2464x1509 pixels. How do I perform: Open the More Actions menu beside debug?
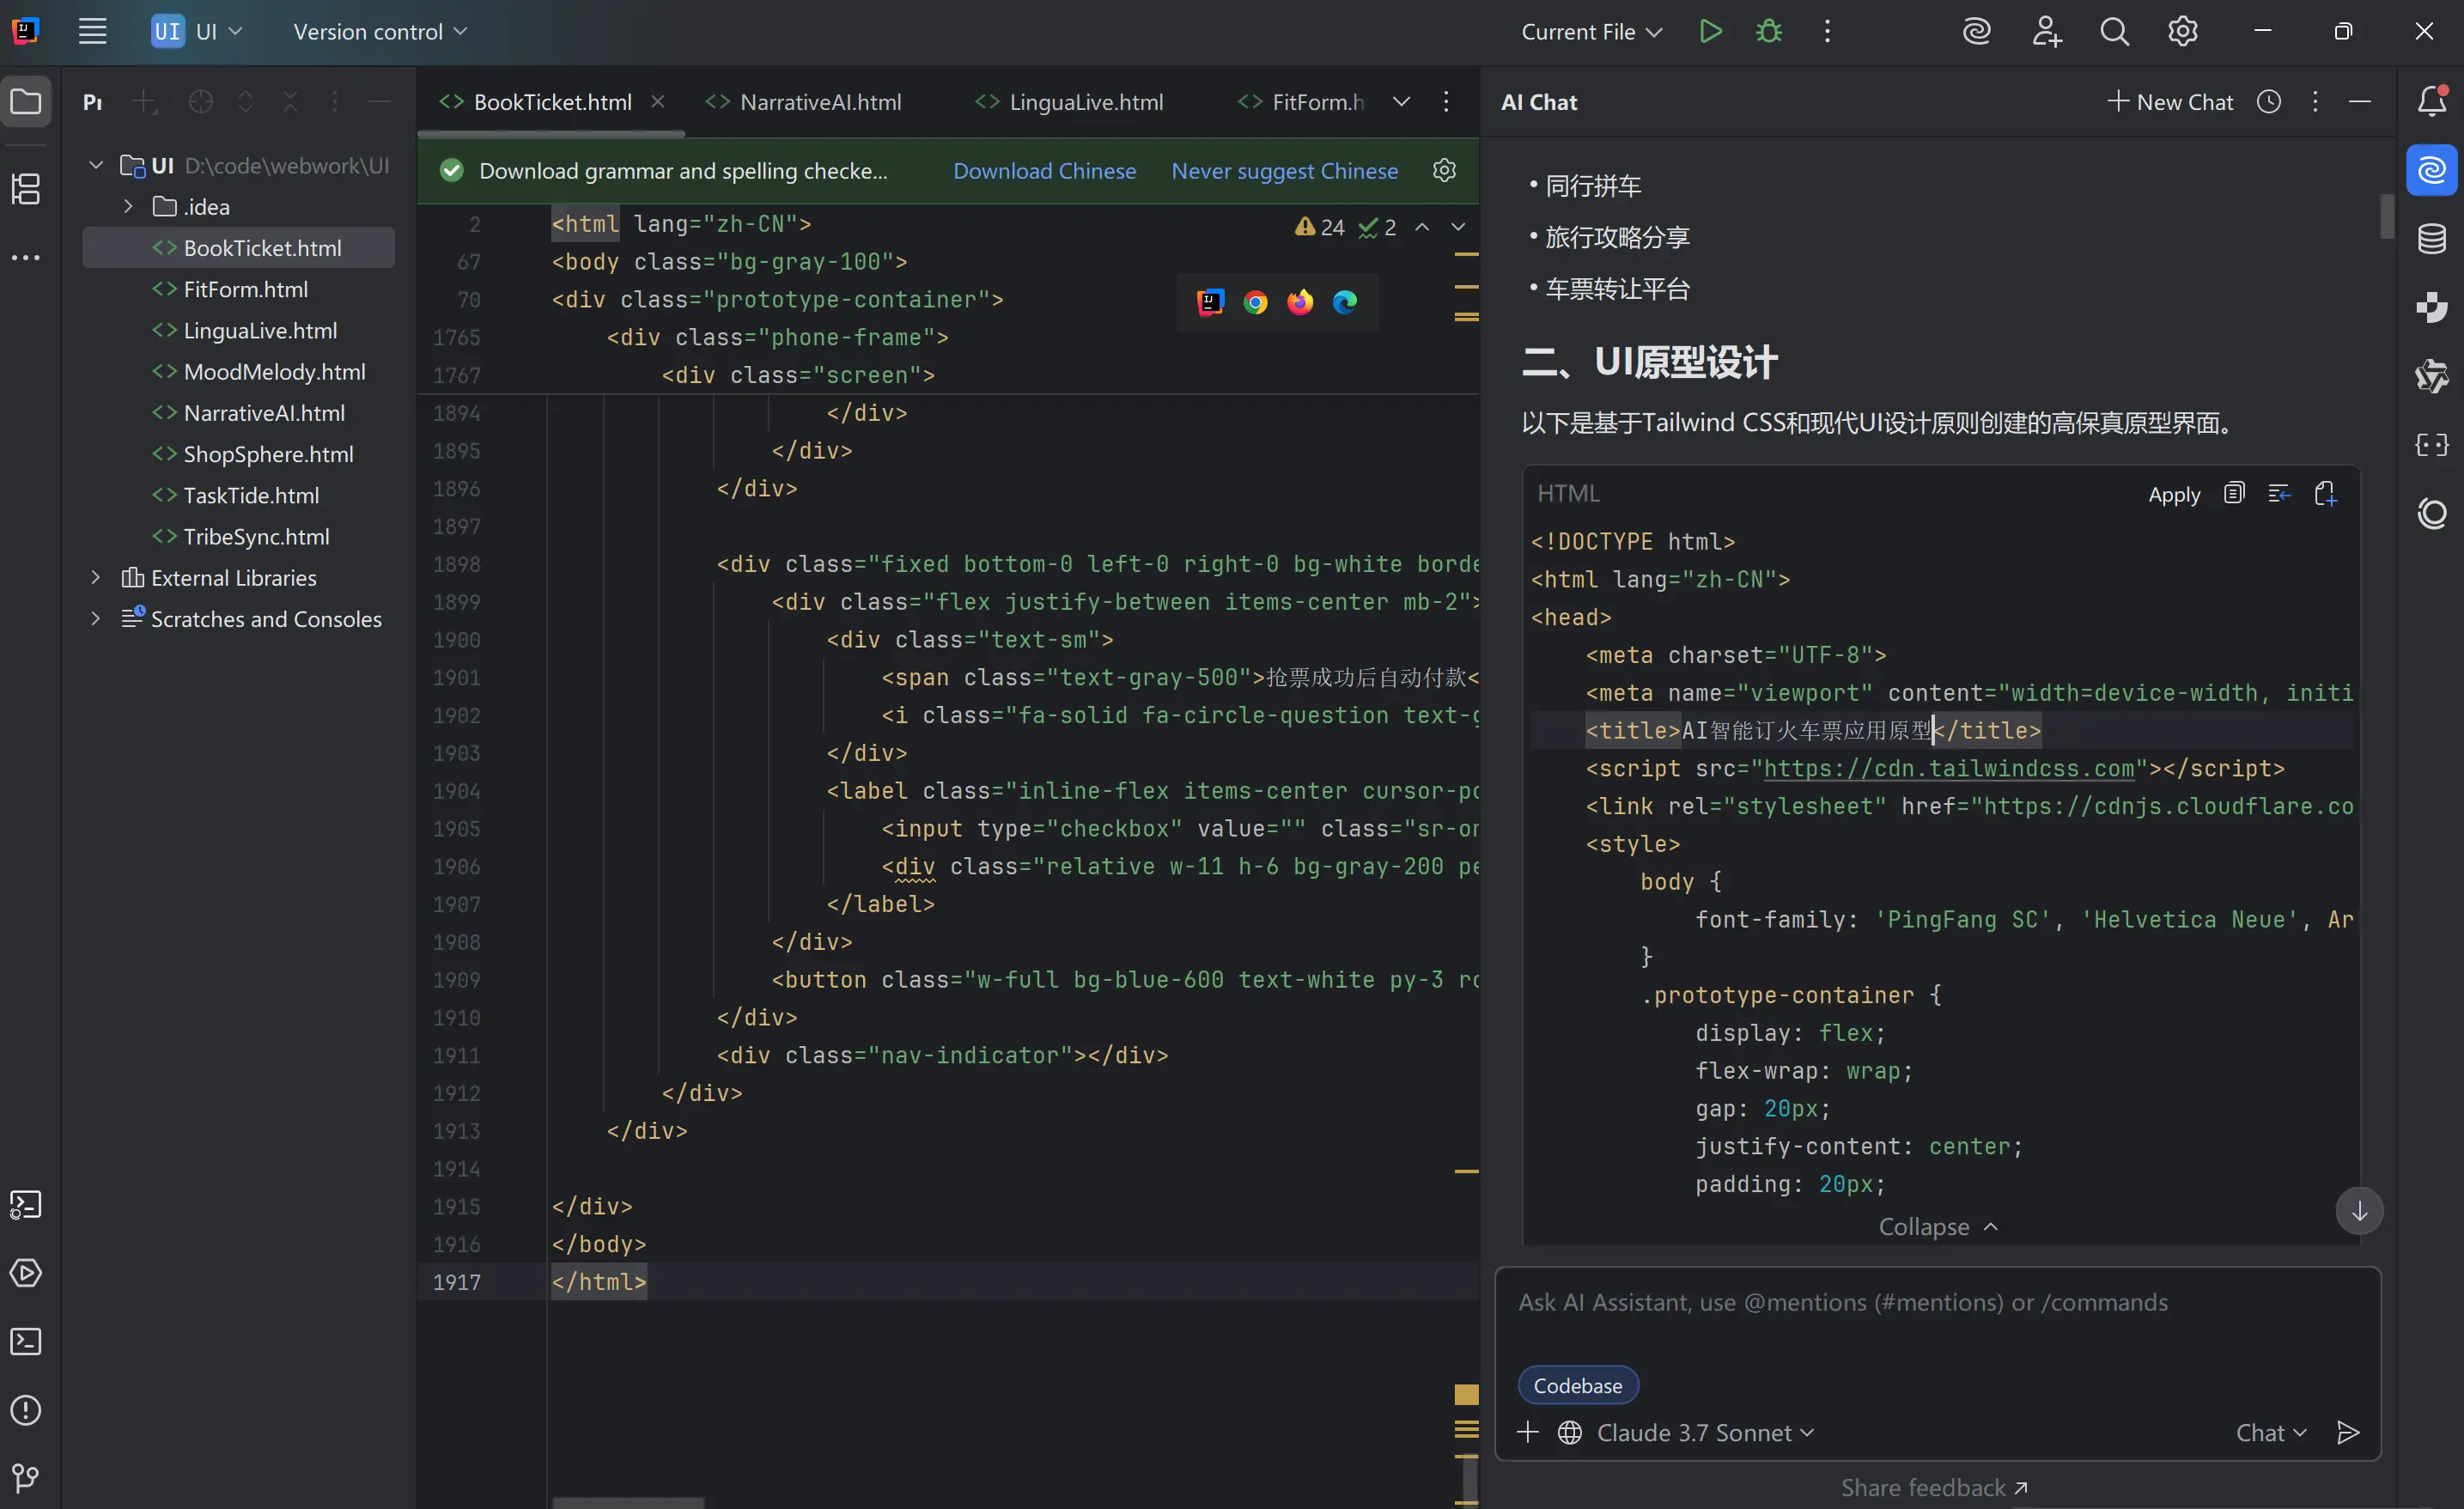(1827, 31)
